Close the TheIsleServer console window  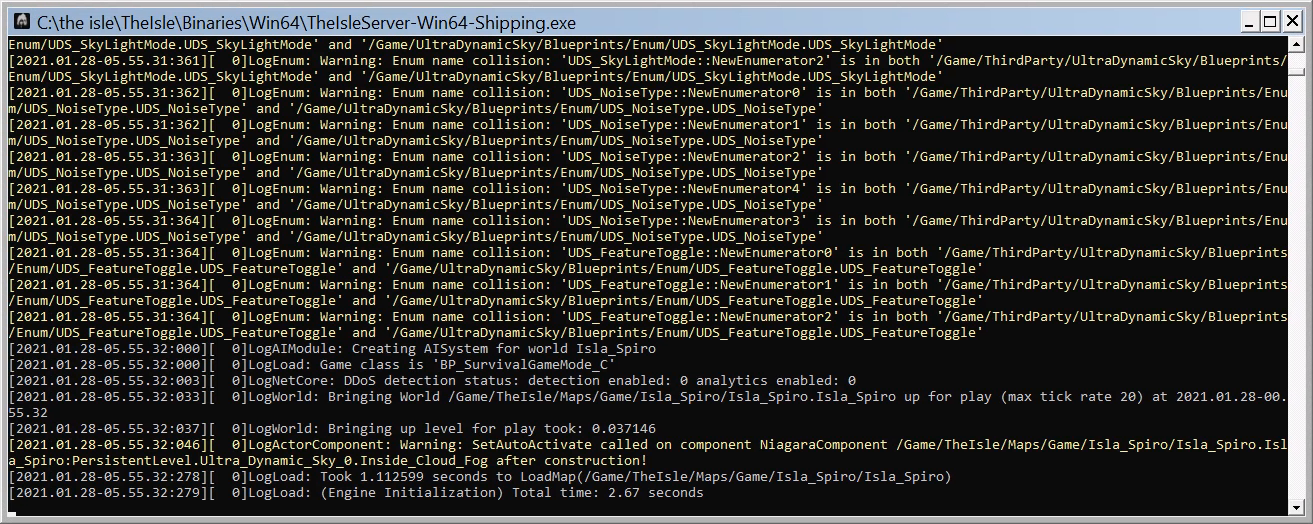pyautogui.click(x=1295, y=21)
